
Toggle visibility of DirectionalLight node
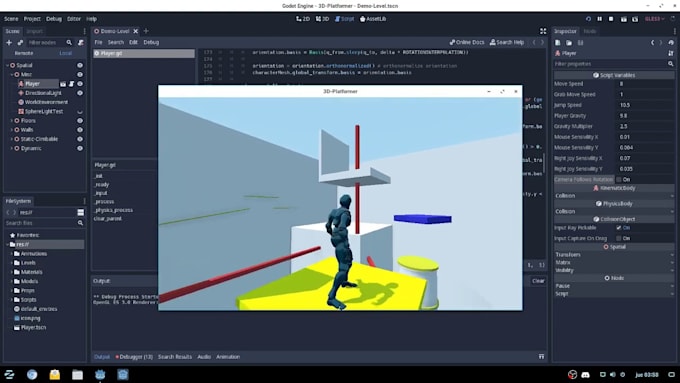(80, 93)
